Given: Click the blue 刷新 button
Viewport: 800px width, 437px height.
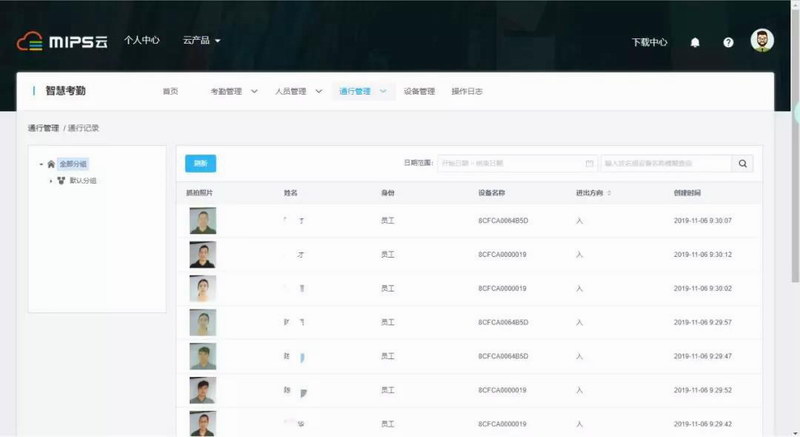Looking at the screenshot, I should pyautogui.click(x=200, y=163).
